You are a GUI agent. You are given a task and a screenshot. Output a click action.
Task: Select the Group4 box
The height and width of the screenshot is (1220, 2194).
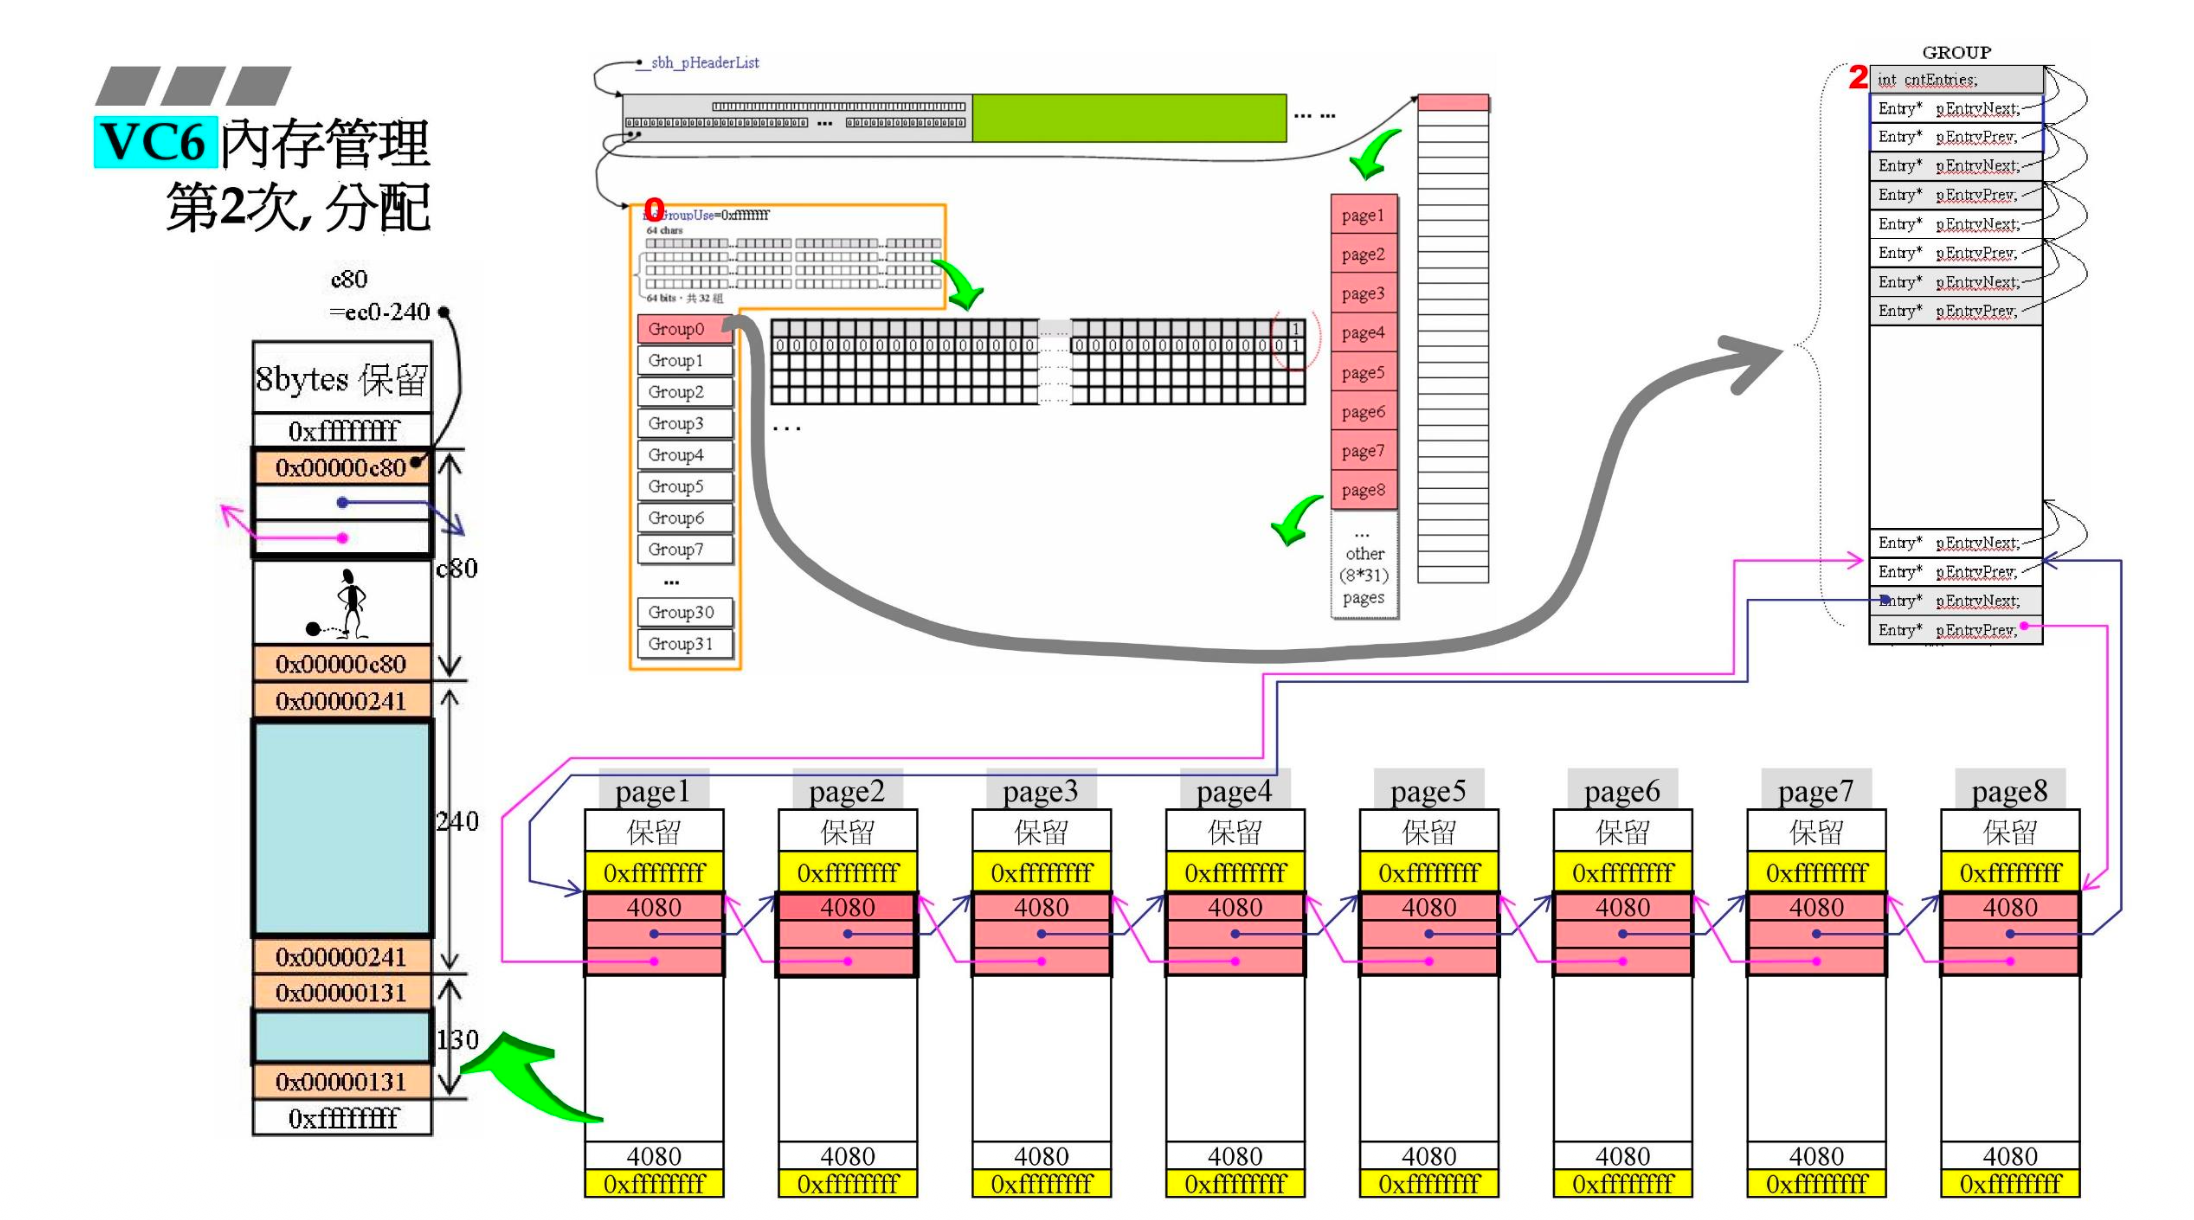point(685,455)
